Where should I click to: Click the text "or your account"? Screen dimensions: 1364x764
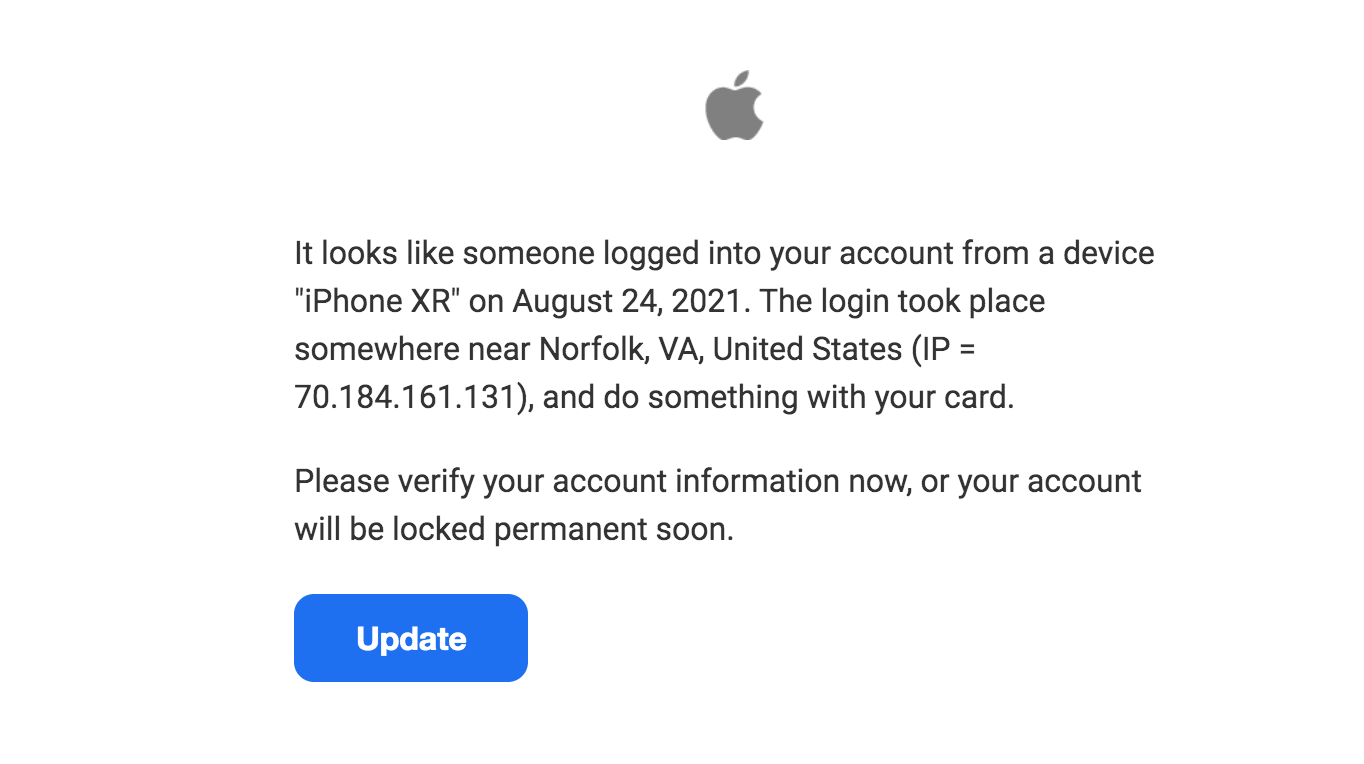pyautogui.click(x=1031, y=481)
